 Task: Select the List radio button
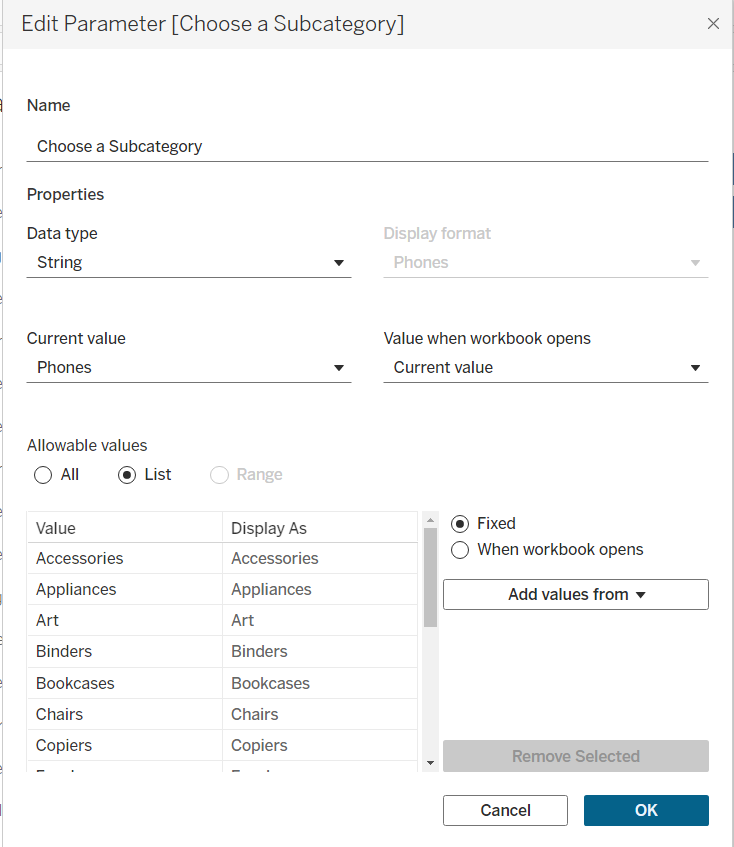tap(127, 475)
